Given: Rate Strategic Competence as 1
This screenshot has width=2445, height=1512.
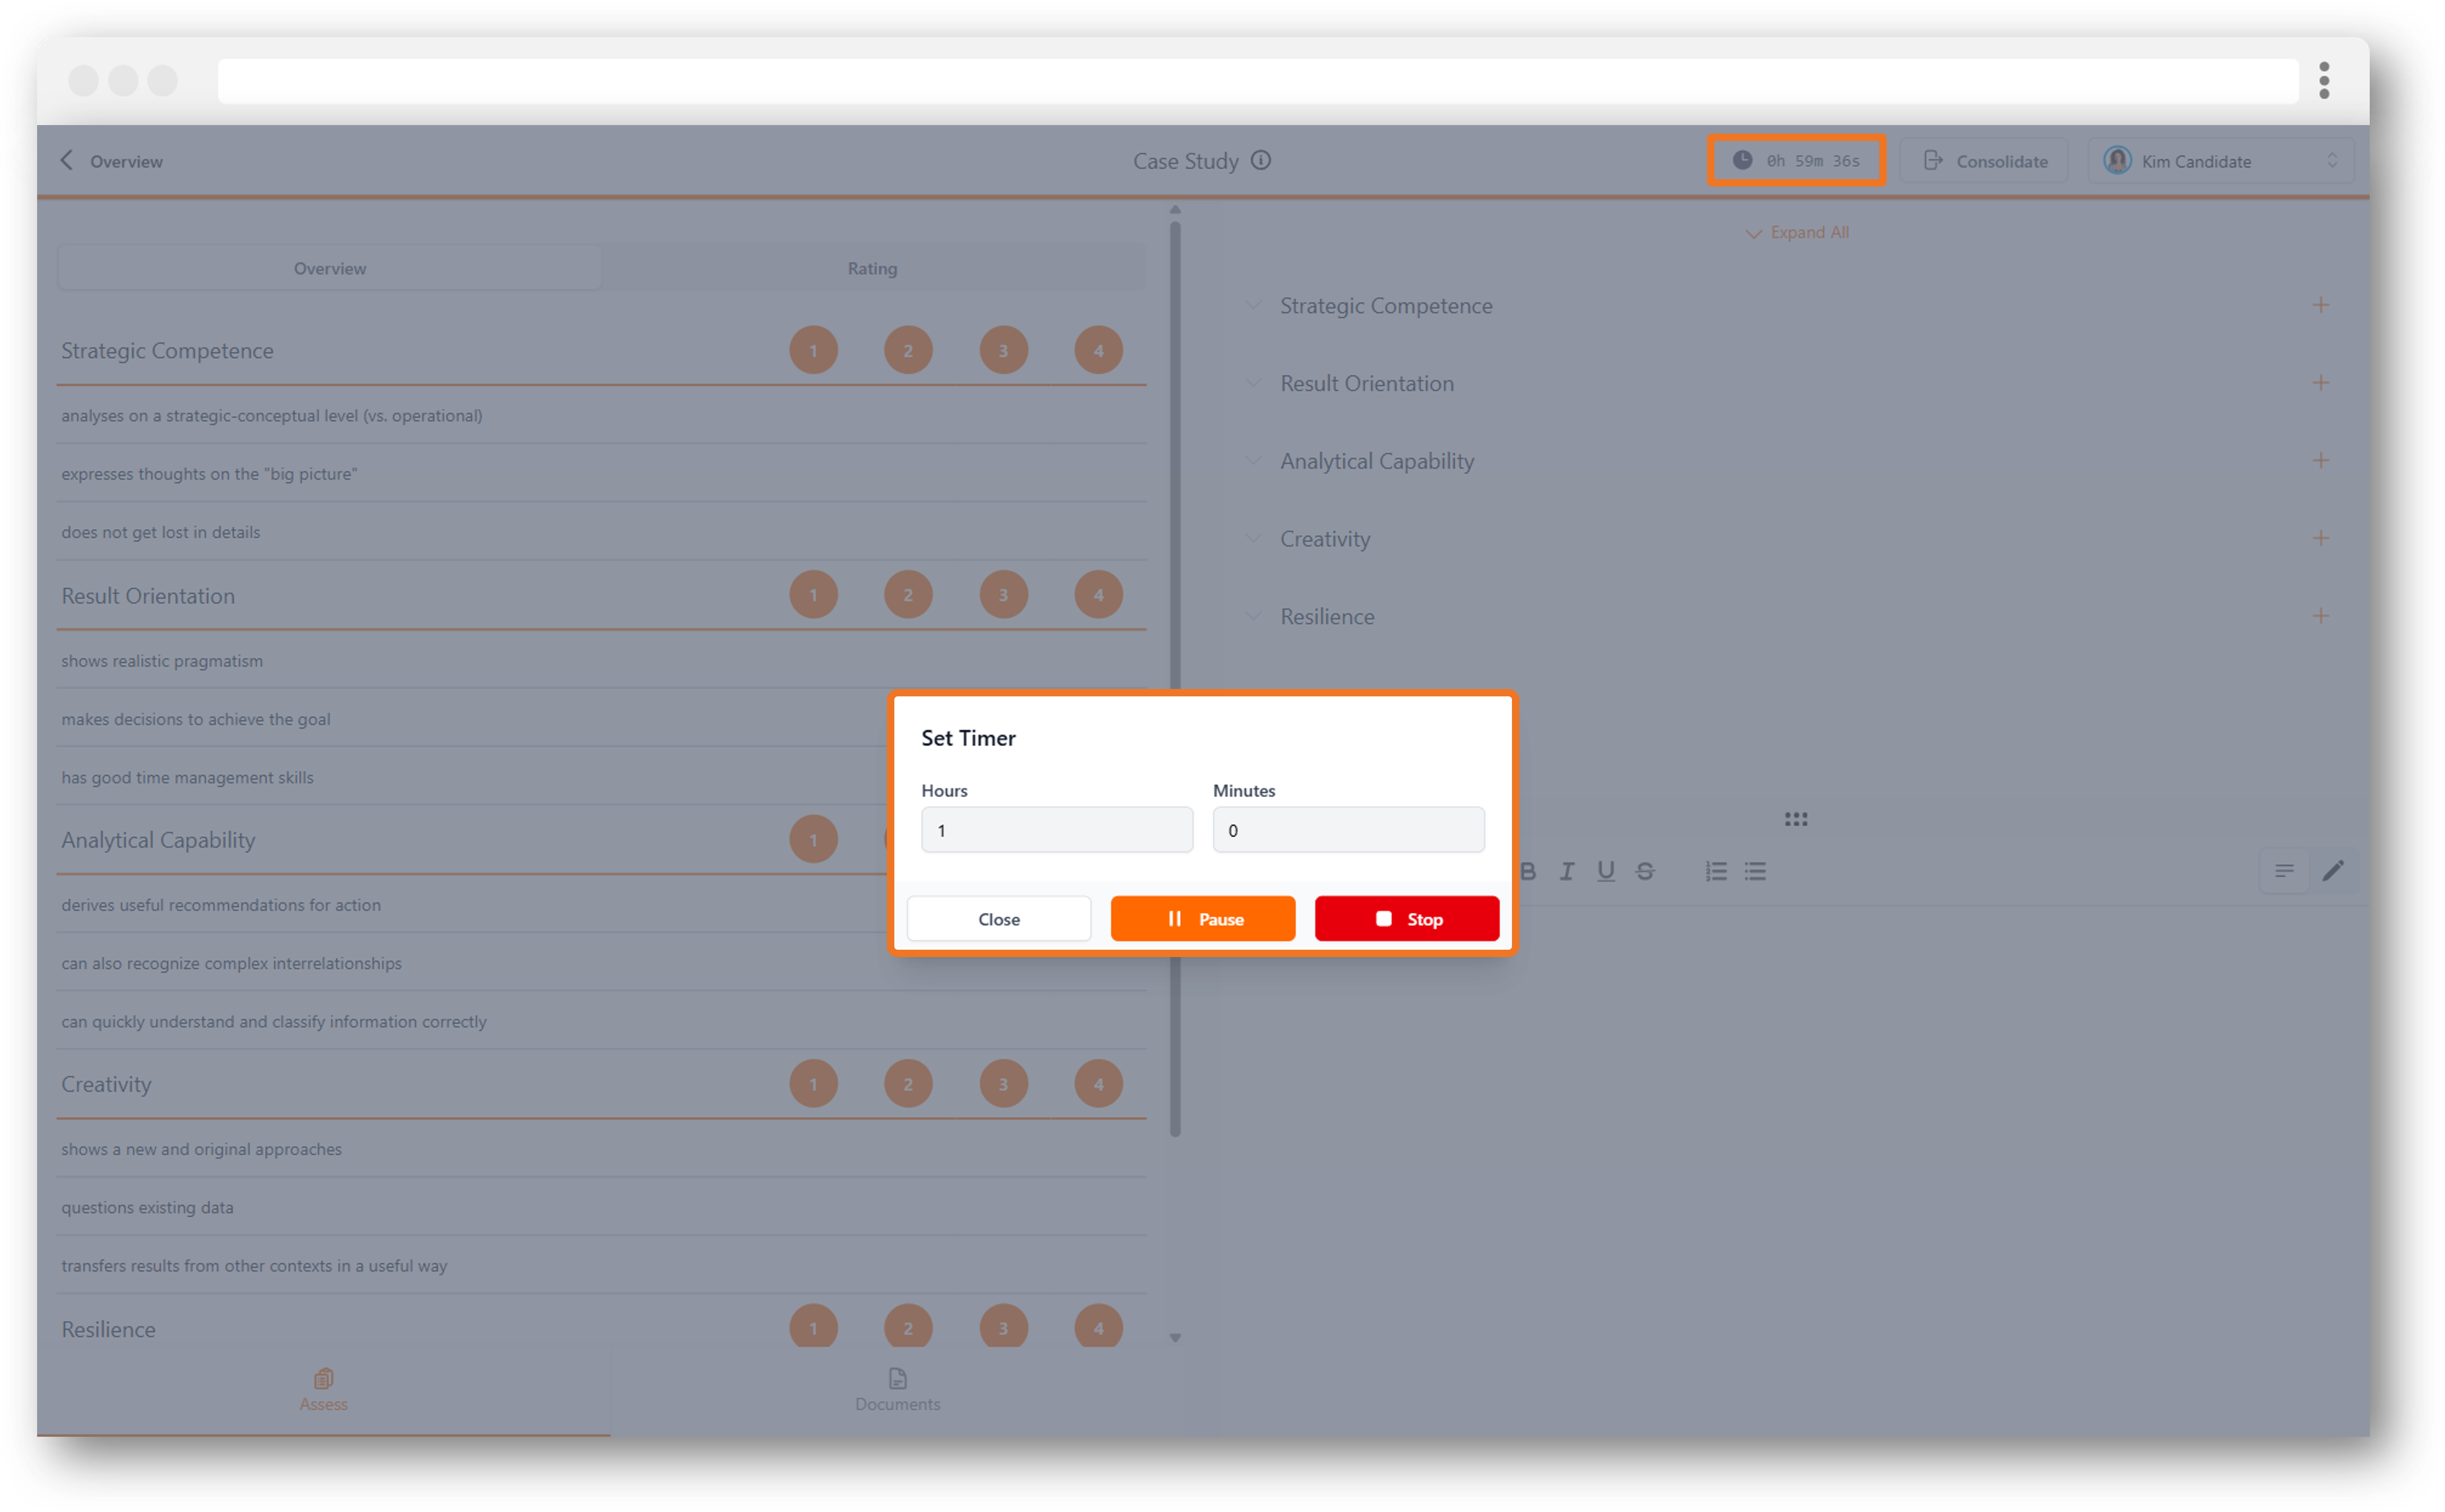Looking at the screenshot, I should pos(813,350).
